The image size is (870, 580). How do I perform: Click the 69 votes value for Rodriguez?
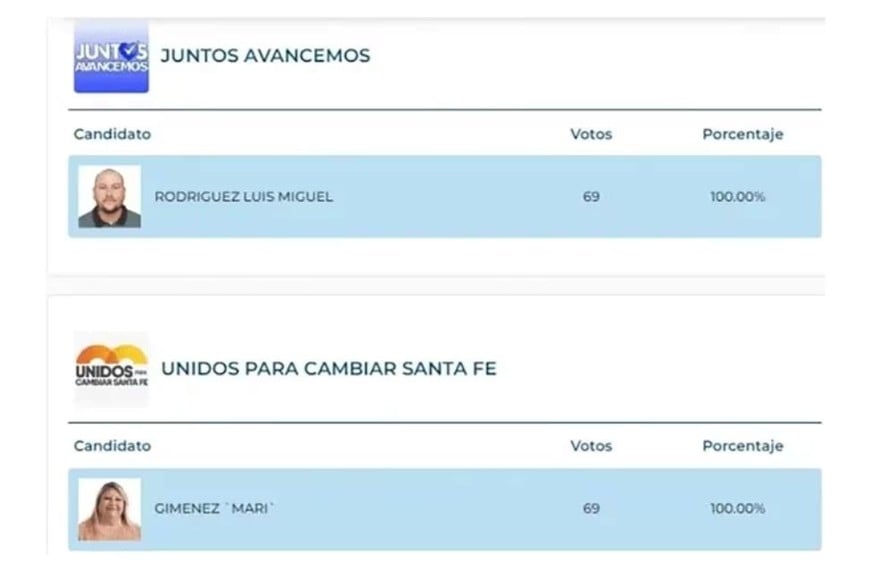click(x=592, y=197)
